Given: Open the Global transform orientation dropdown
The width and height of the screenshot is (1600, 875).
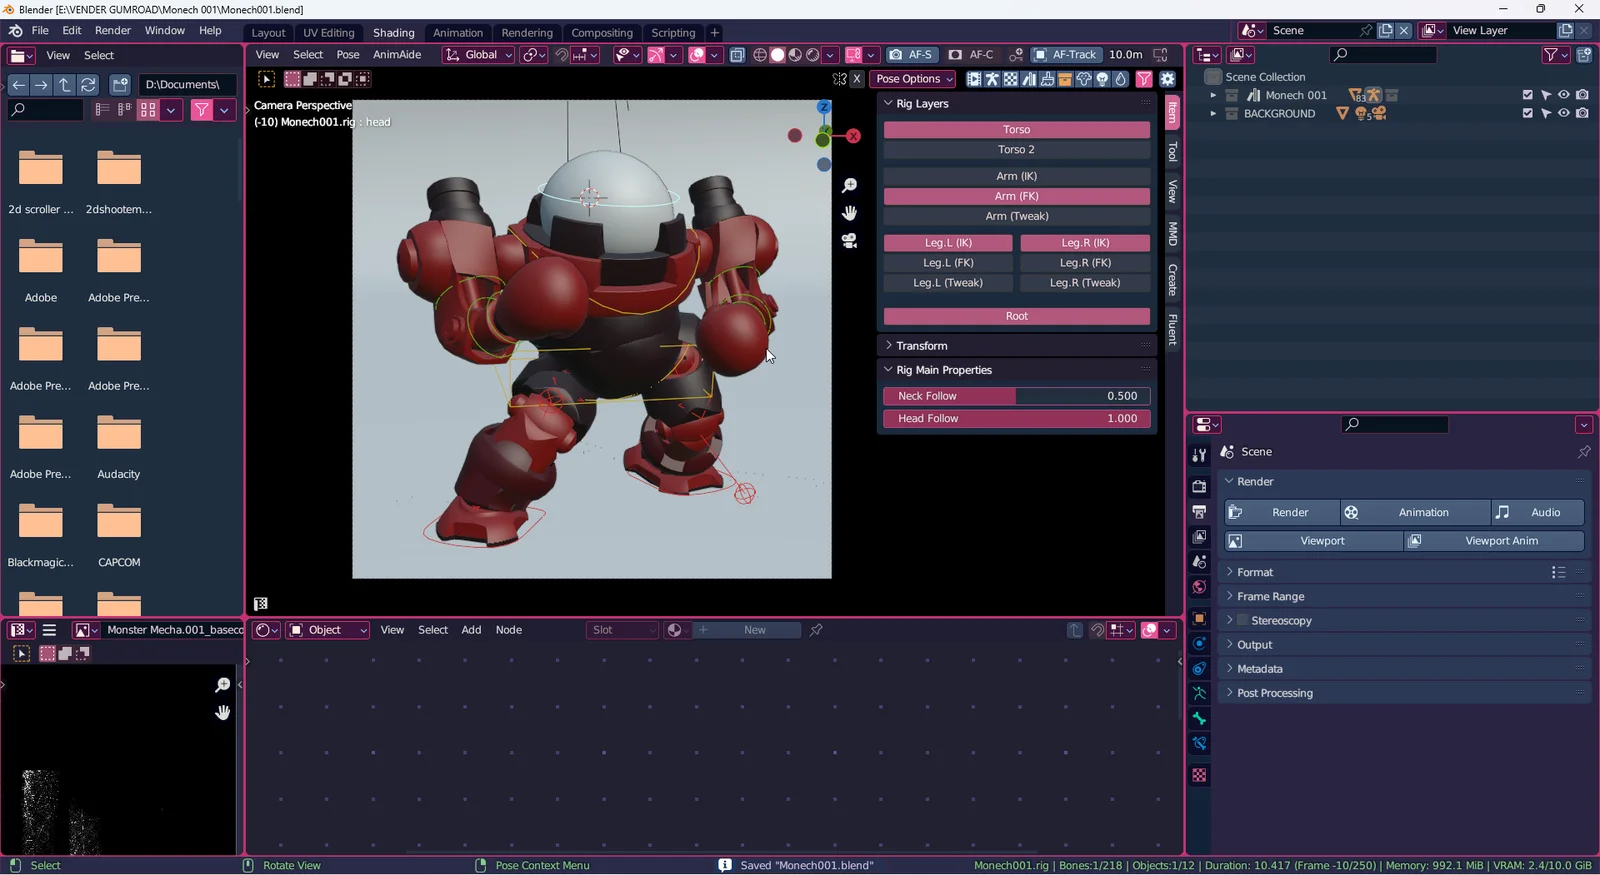Looking at the screenshot, I should [x=479, y=55].
